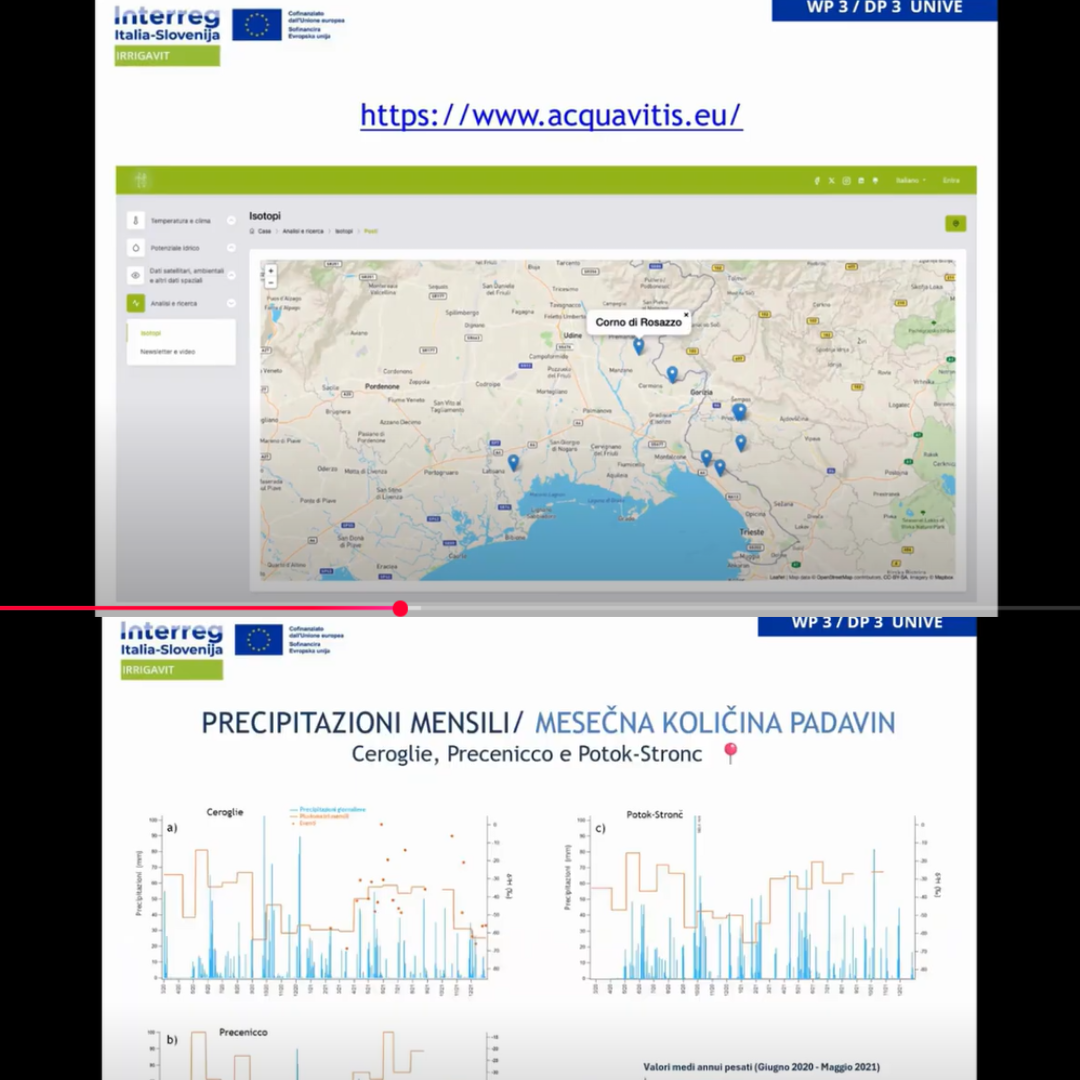Collapse the Analisi e ricerca section
The width and height of the screenshot is (1080, 1080).
tap(231, 303)
